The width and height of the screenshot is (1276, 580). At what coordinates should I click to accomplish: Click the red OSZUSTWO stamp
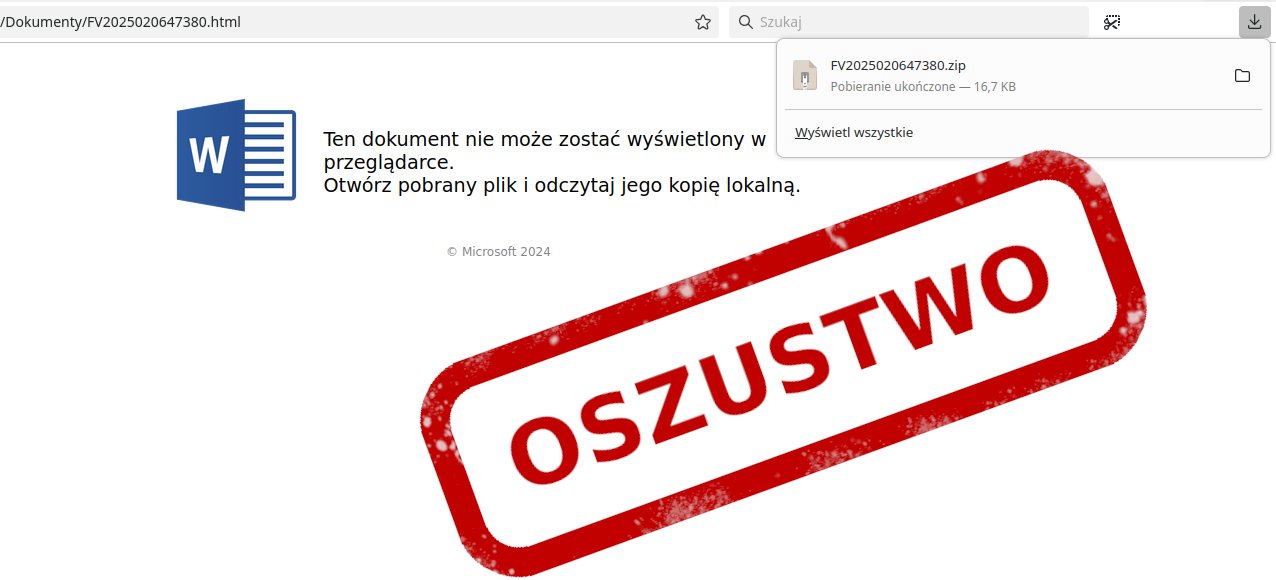(783, 365)
